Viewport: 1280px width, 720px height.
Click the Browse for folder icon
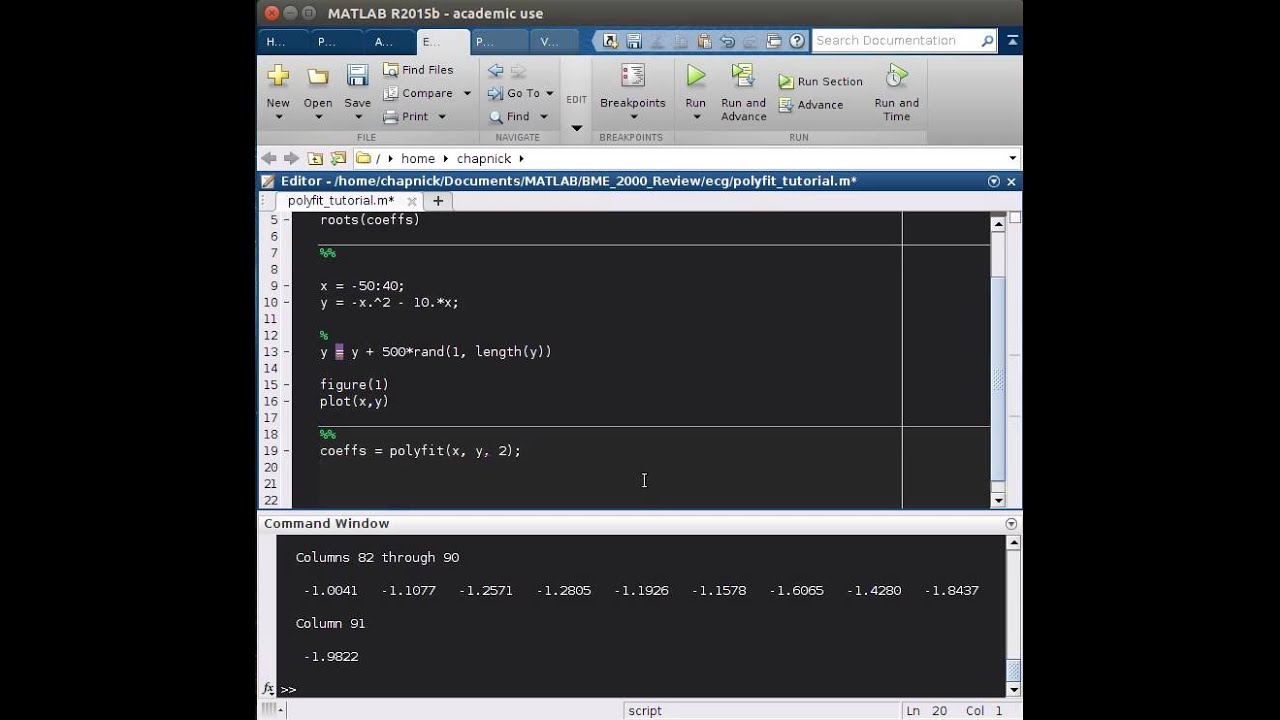click(338, 158)
